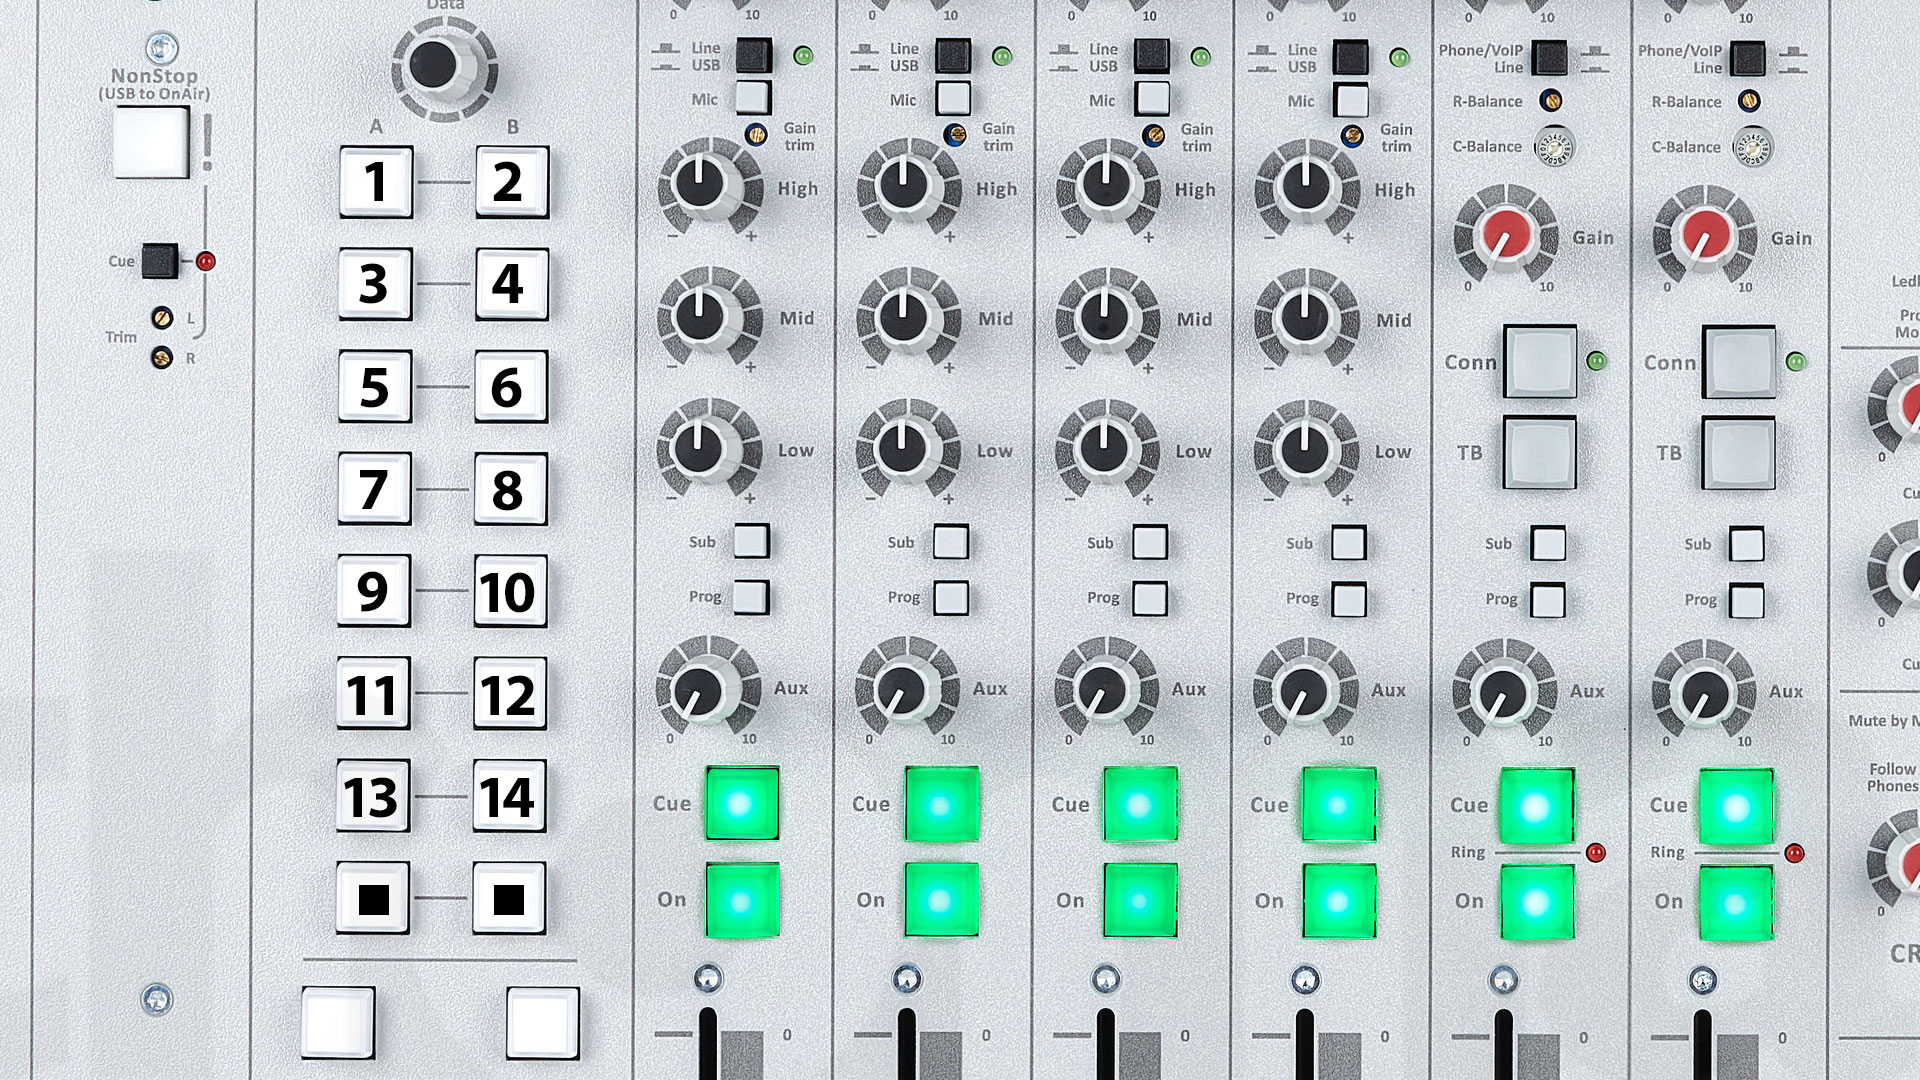Toggle the Cue switch under NonStop
Screen dimensions: 1920x1080
coord(160,261)
